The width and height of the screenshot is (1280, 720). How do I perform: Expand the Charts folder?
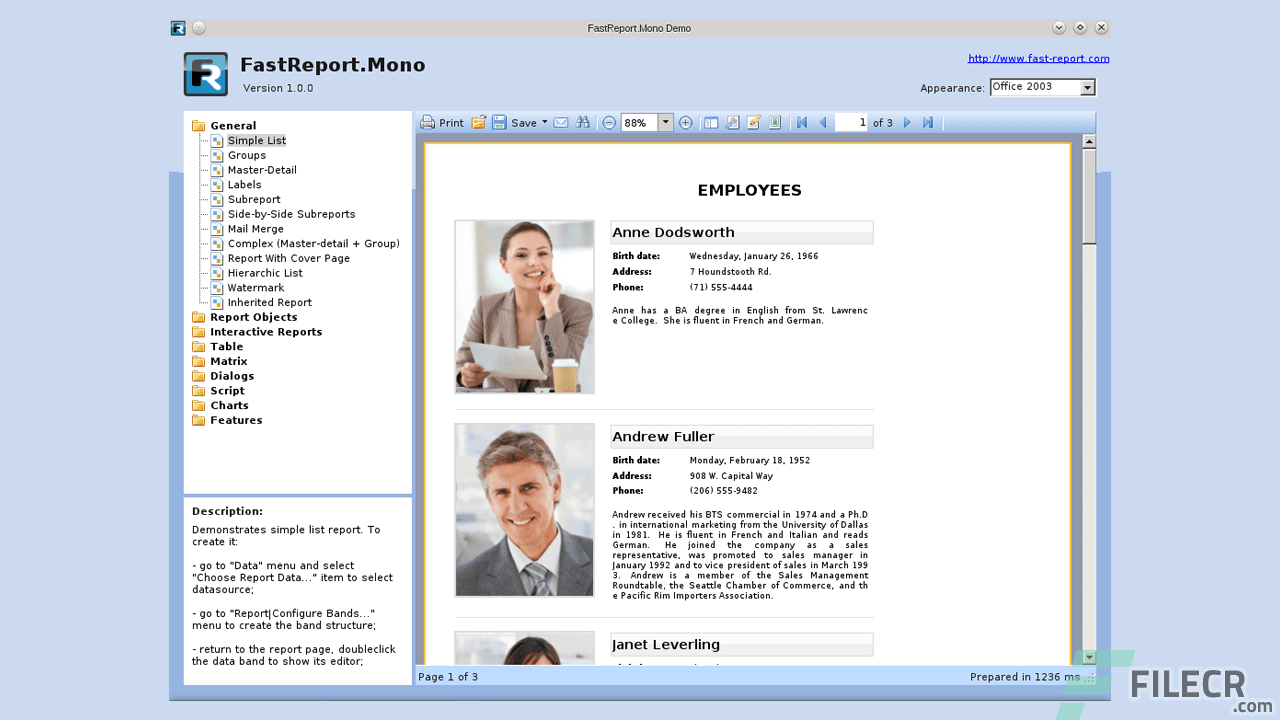(x=220, y=405)
